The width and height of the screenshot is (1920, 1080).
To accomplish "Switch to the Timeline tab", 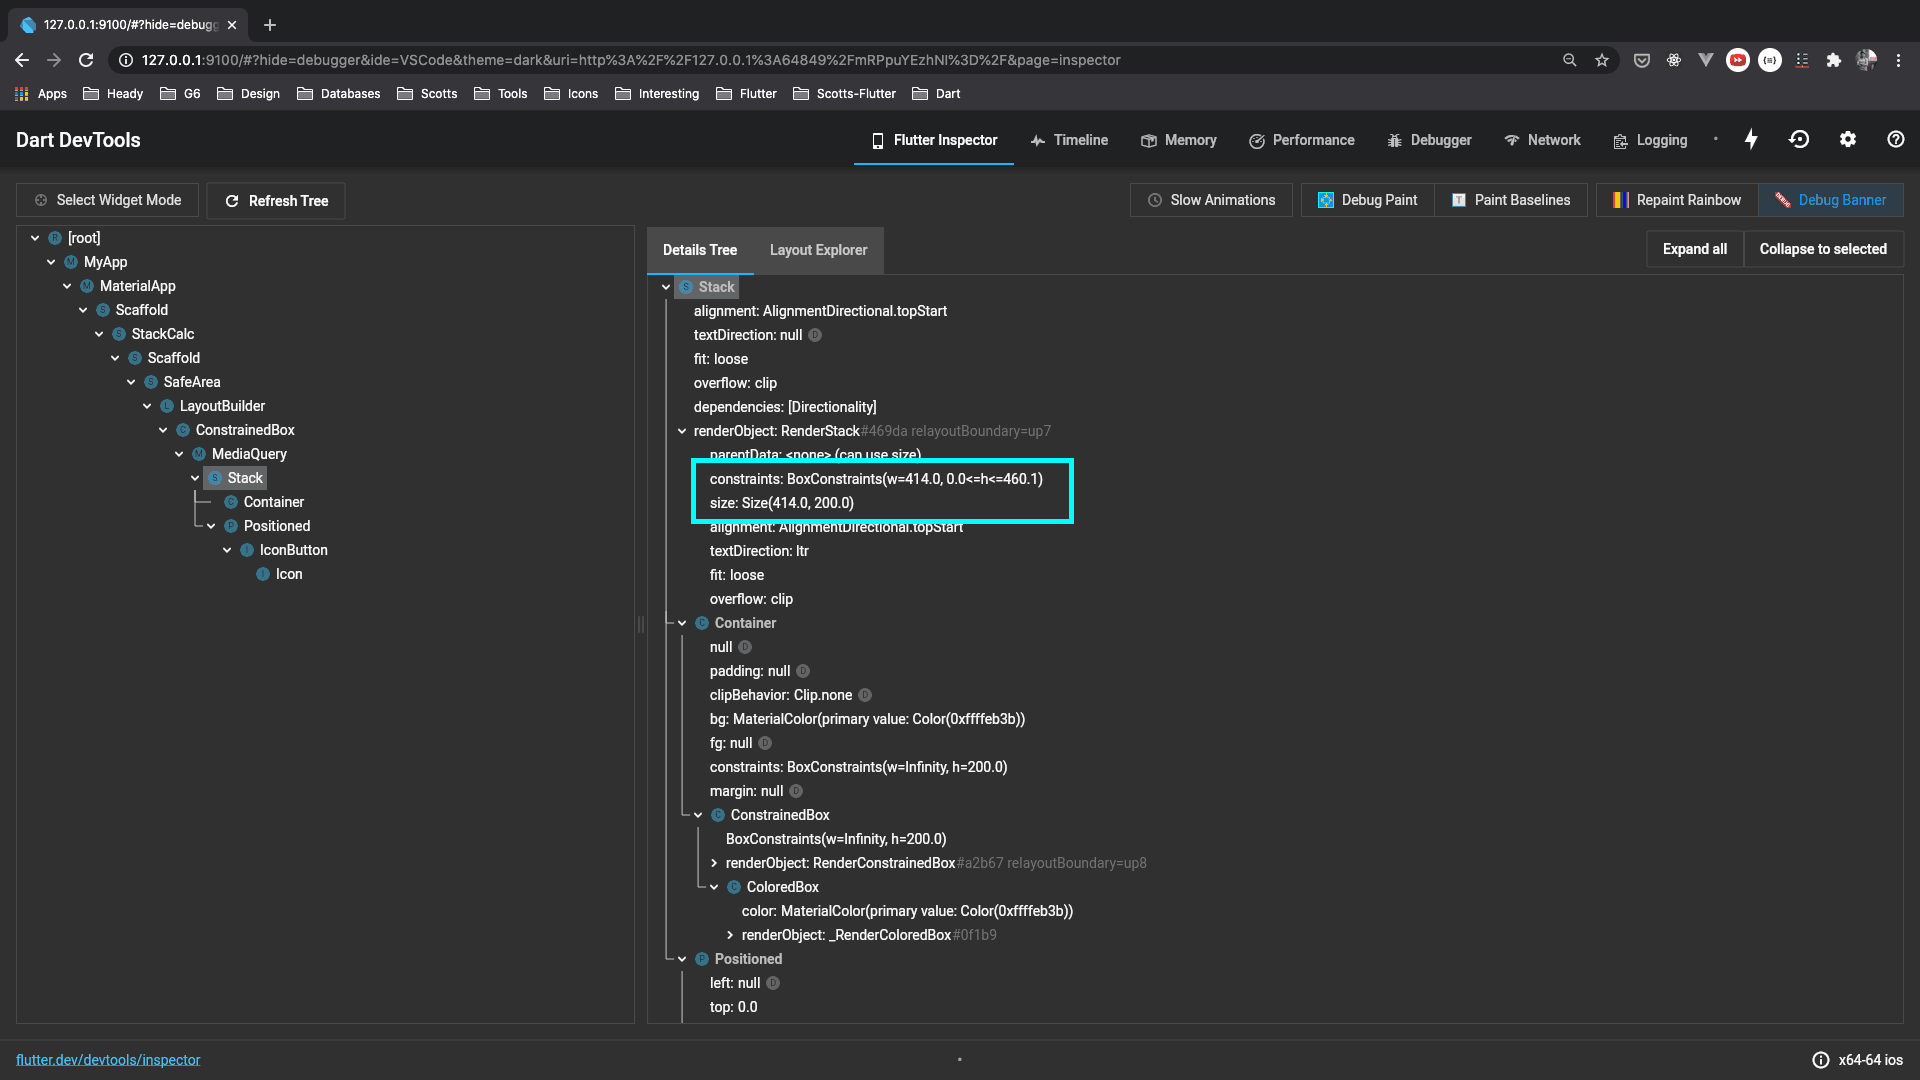I will pyautogui.click(x=1069, y=140).
